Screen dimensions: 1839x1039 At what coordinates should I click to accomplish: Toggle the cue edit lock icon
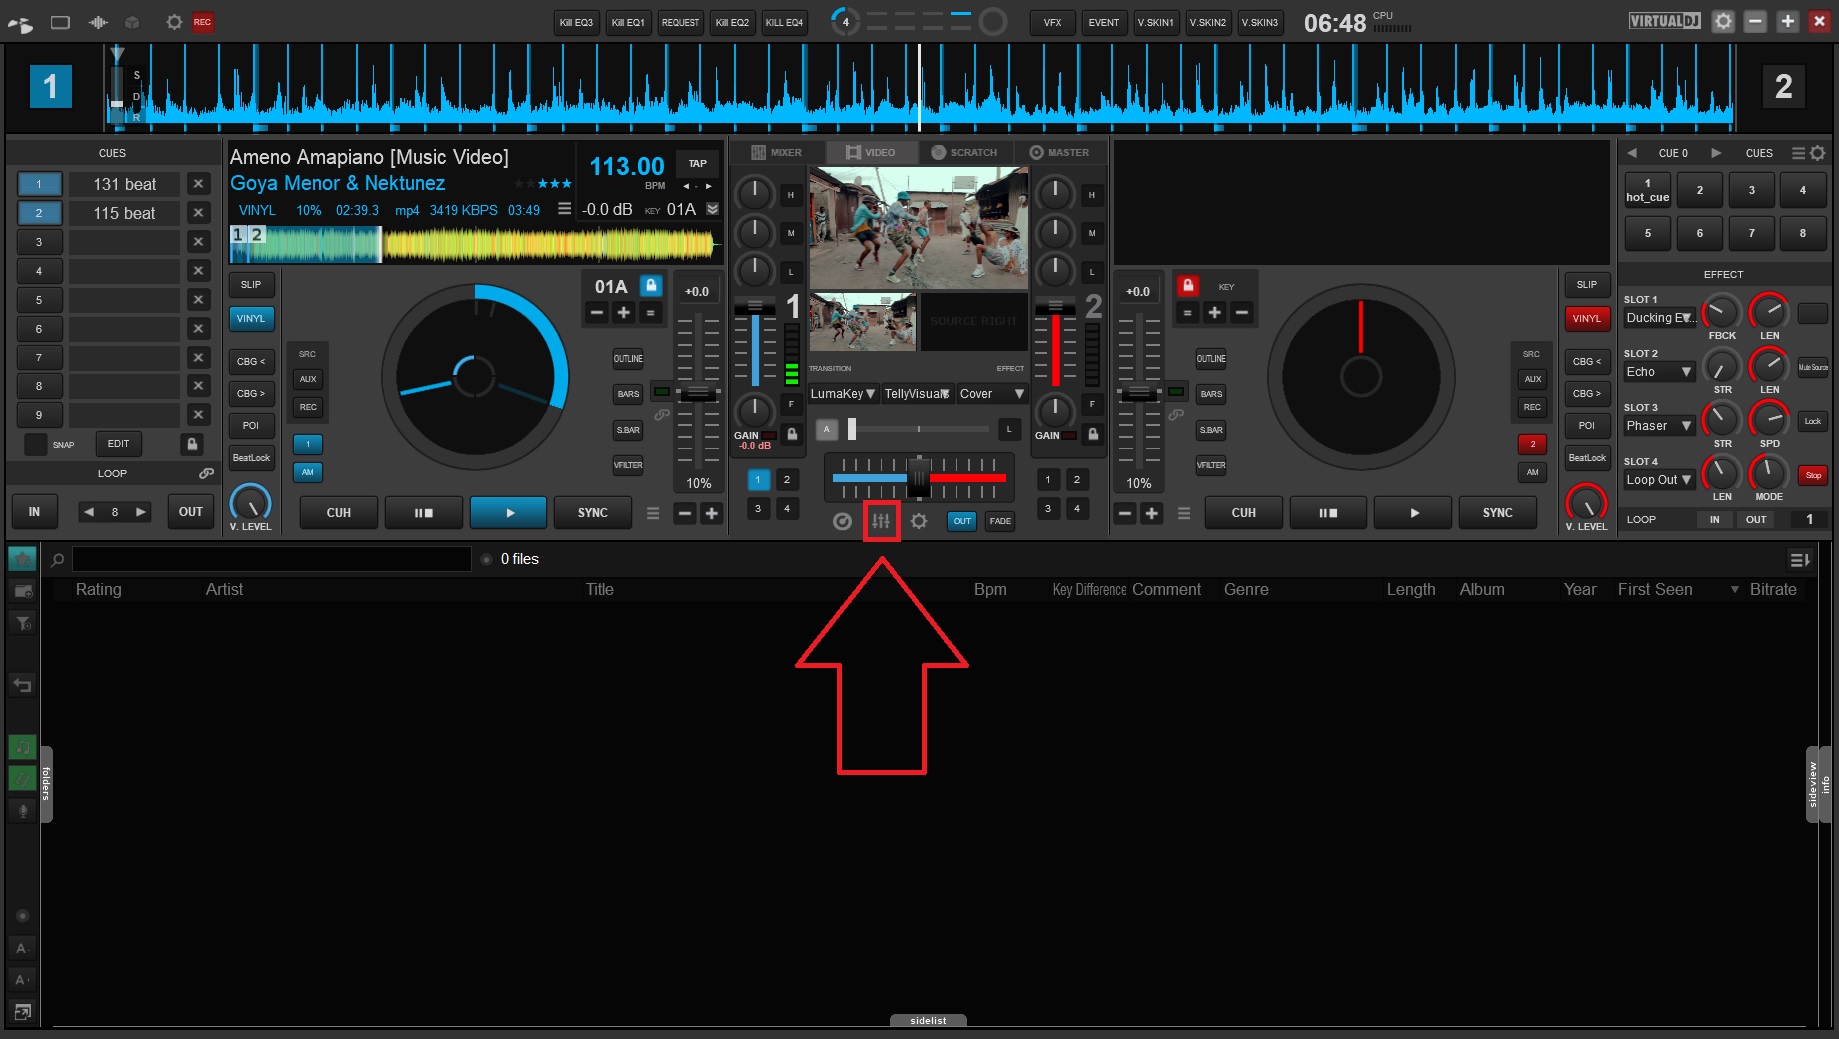[x=193, y=444]
